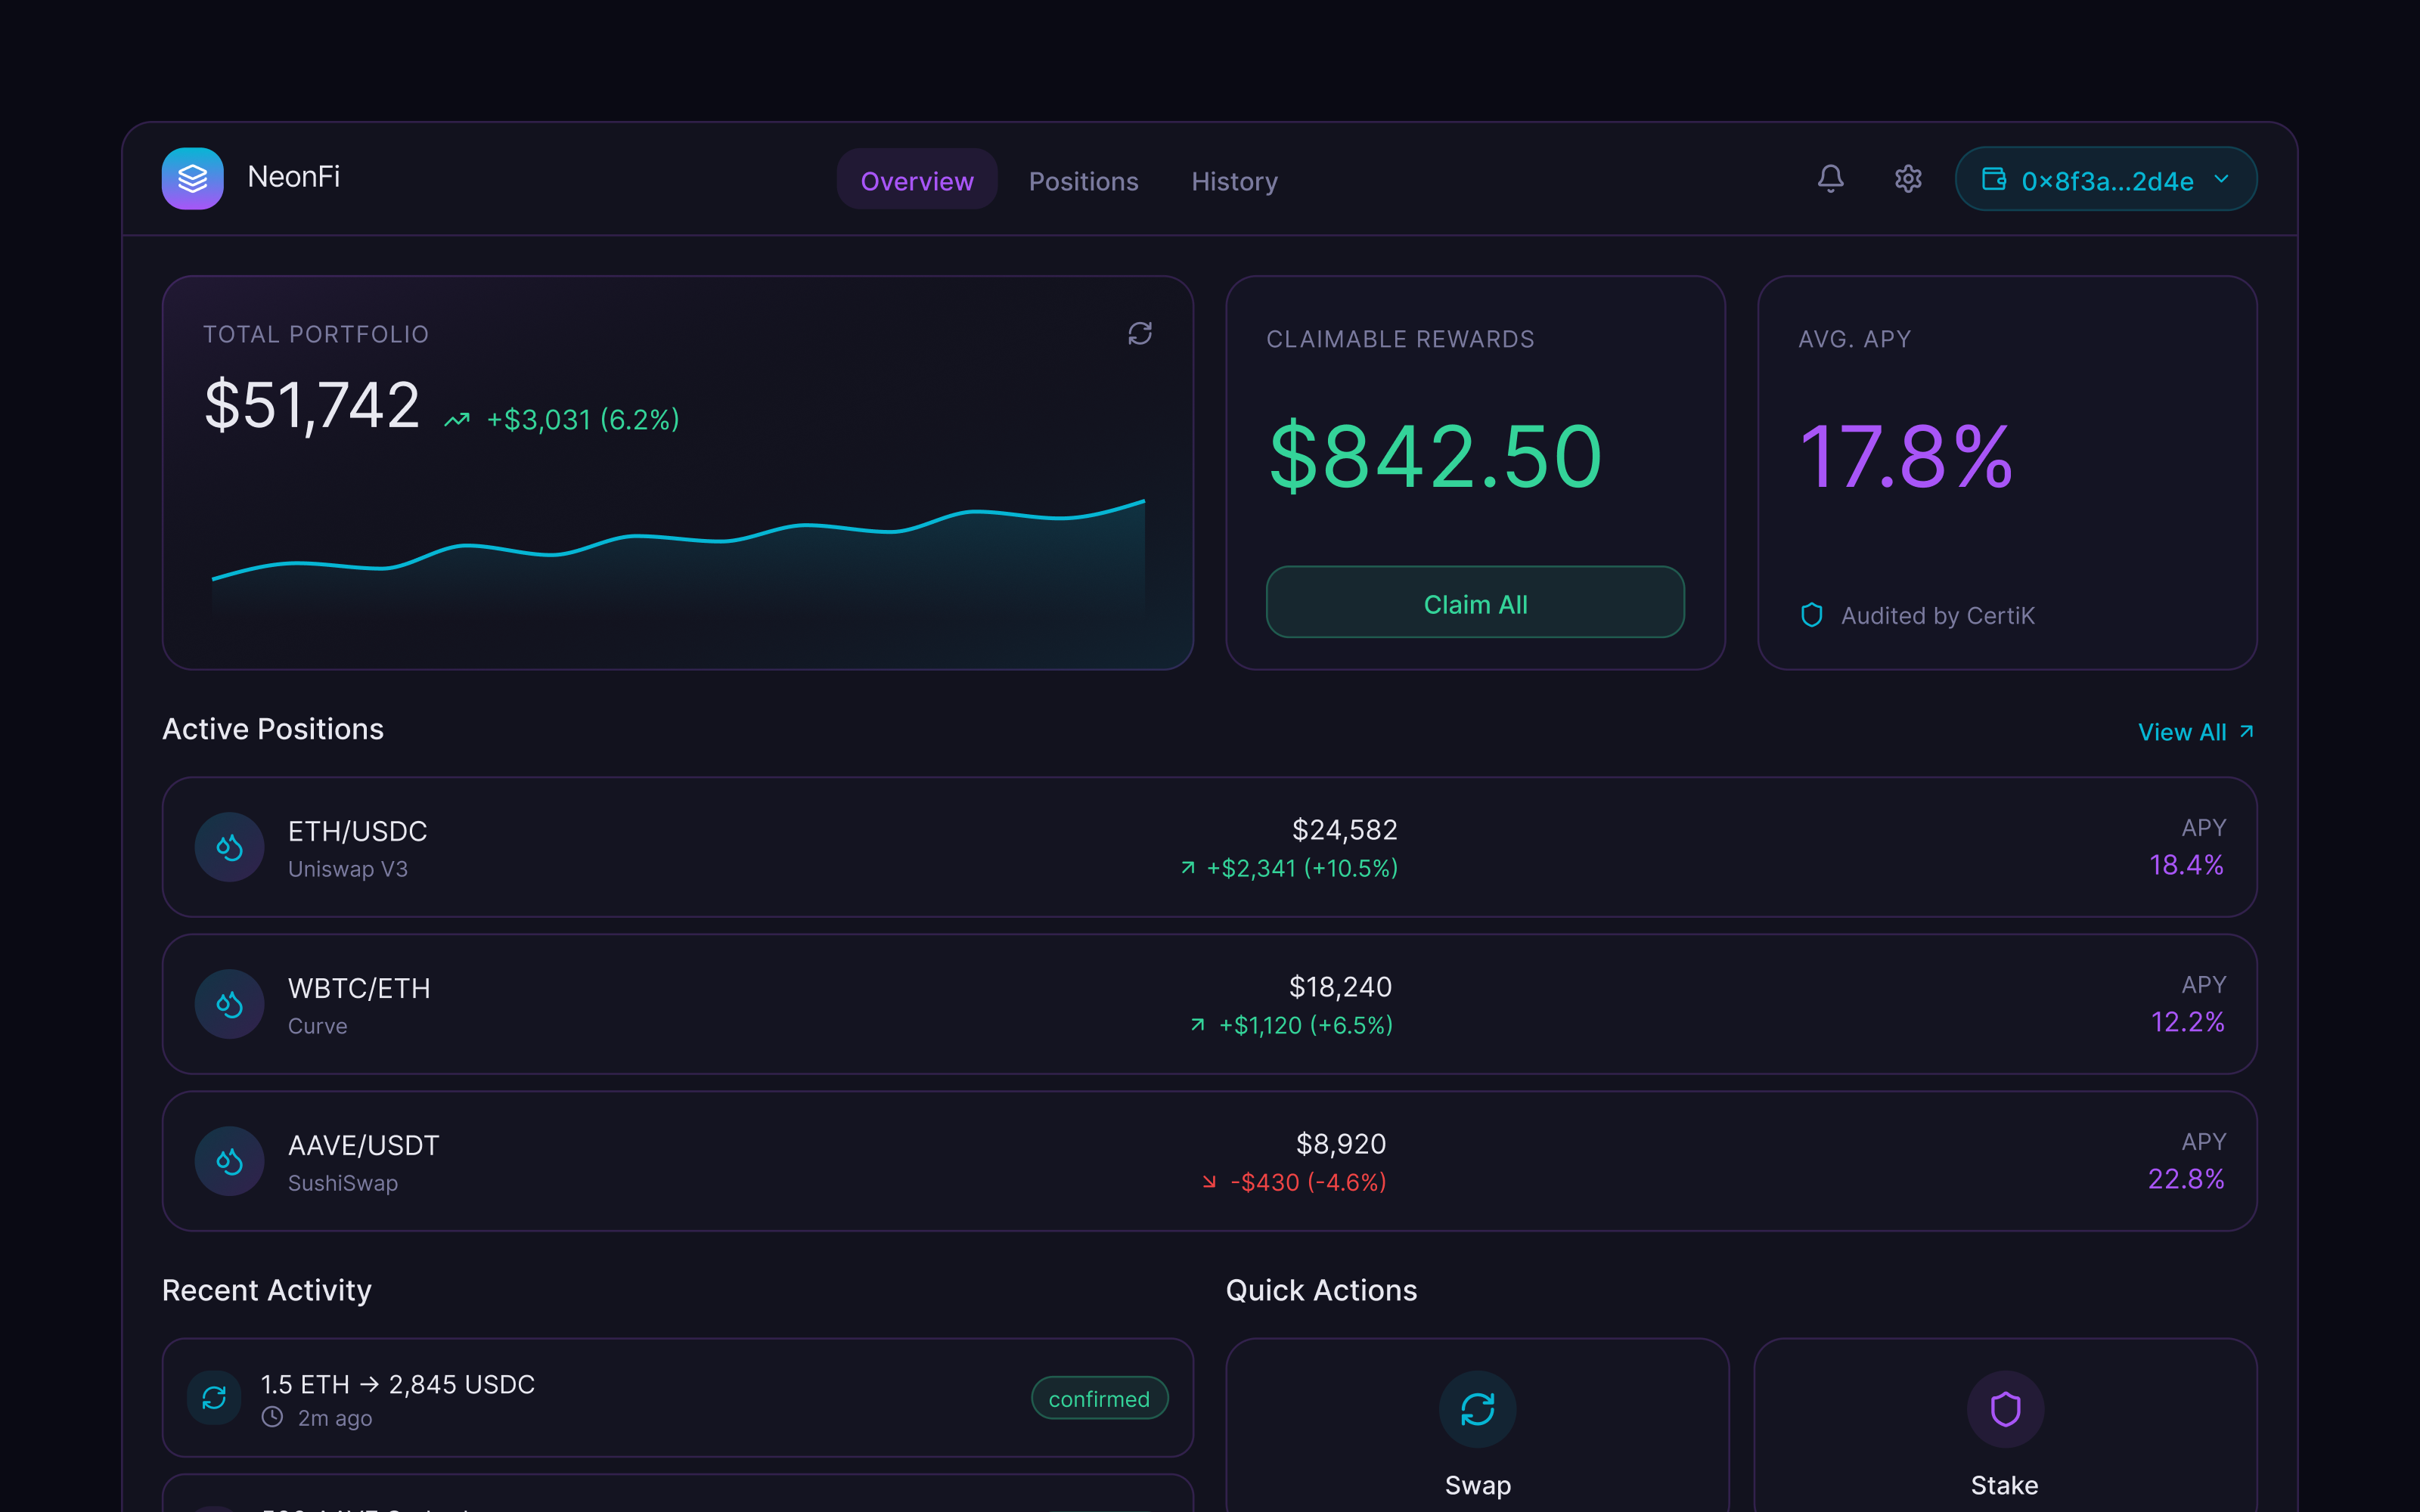Click the 22.8% APY value
The width and height of the screenshot is (2420, 1512).
point(2186,1179)
